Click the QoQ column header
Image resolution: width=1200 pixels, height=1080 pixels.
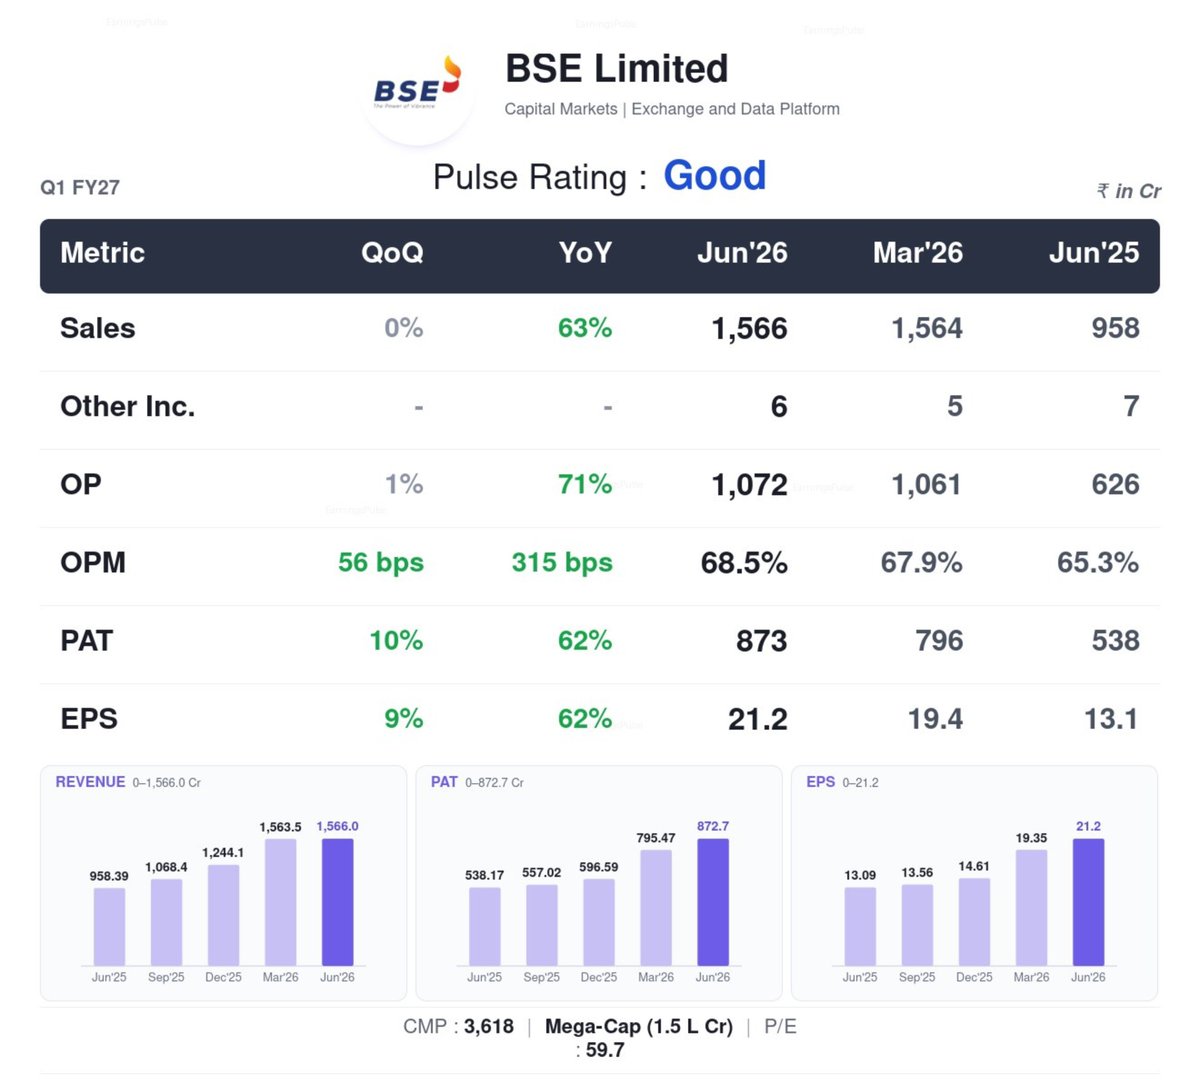[392, 253]
